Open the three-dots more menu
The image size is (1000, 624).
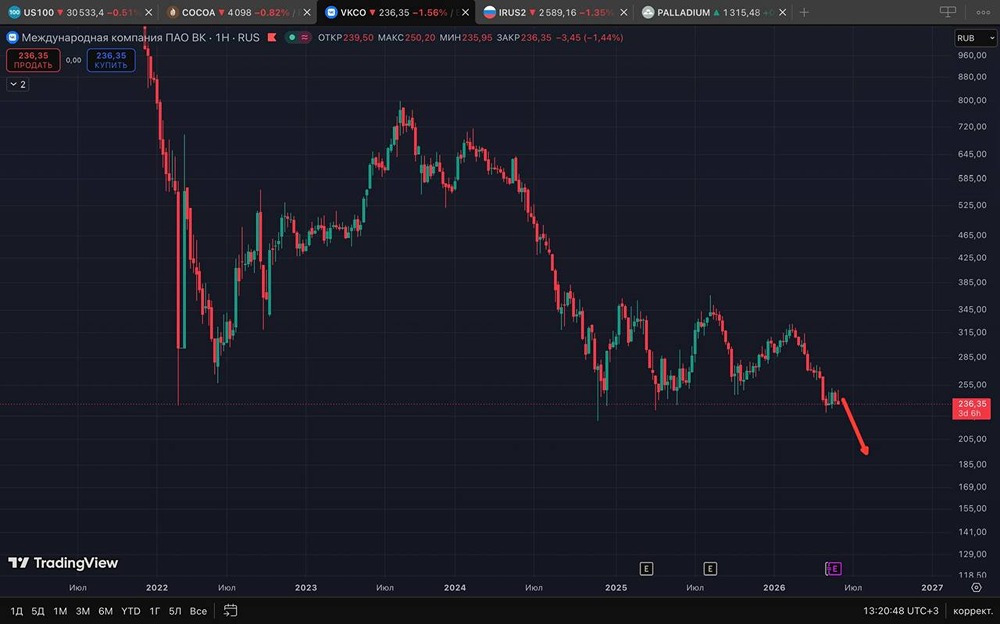(983, 12)
